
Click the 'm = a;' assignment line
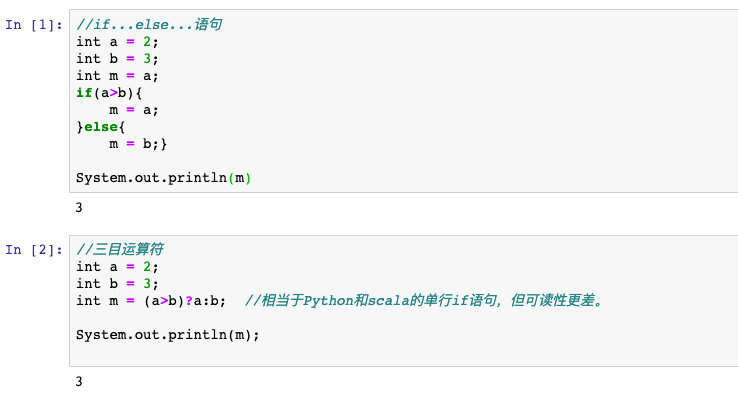(134, 110)
